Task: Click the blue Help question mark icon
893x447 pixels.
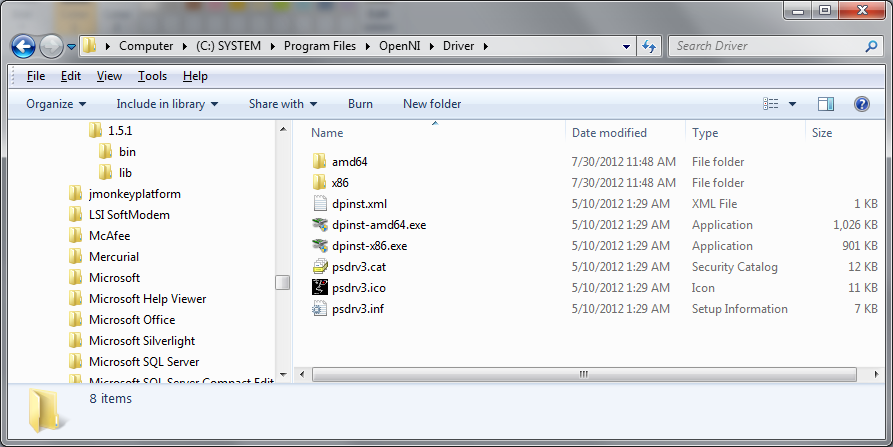Action: tap(862, 104)
